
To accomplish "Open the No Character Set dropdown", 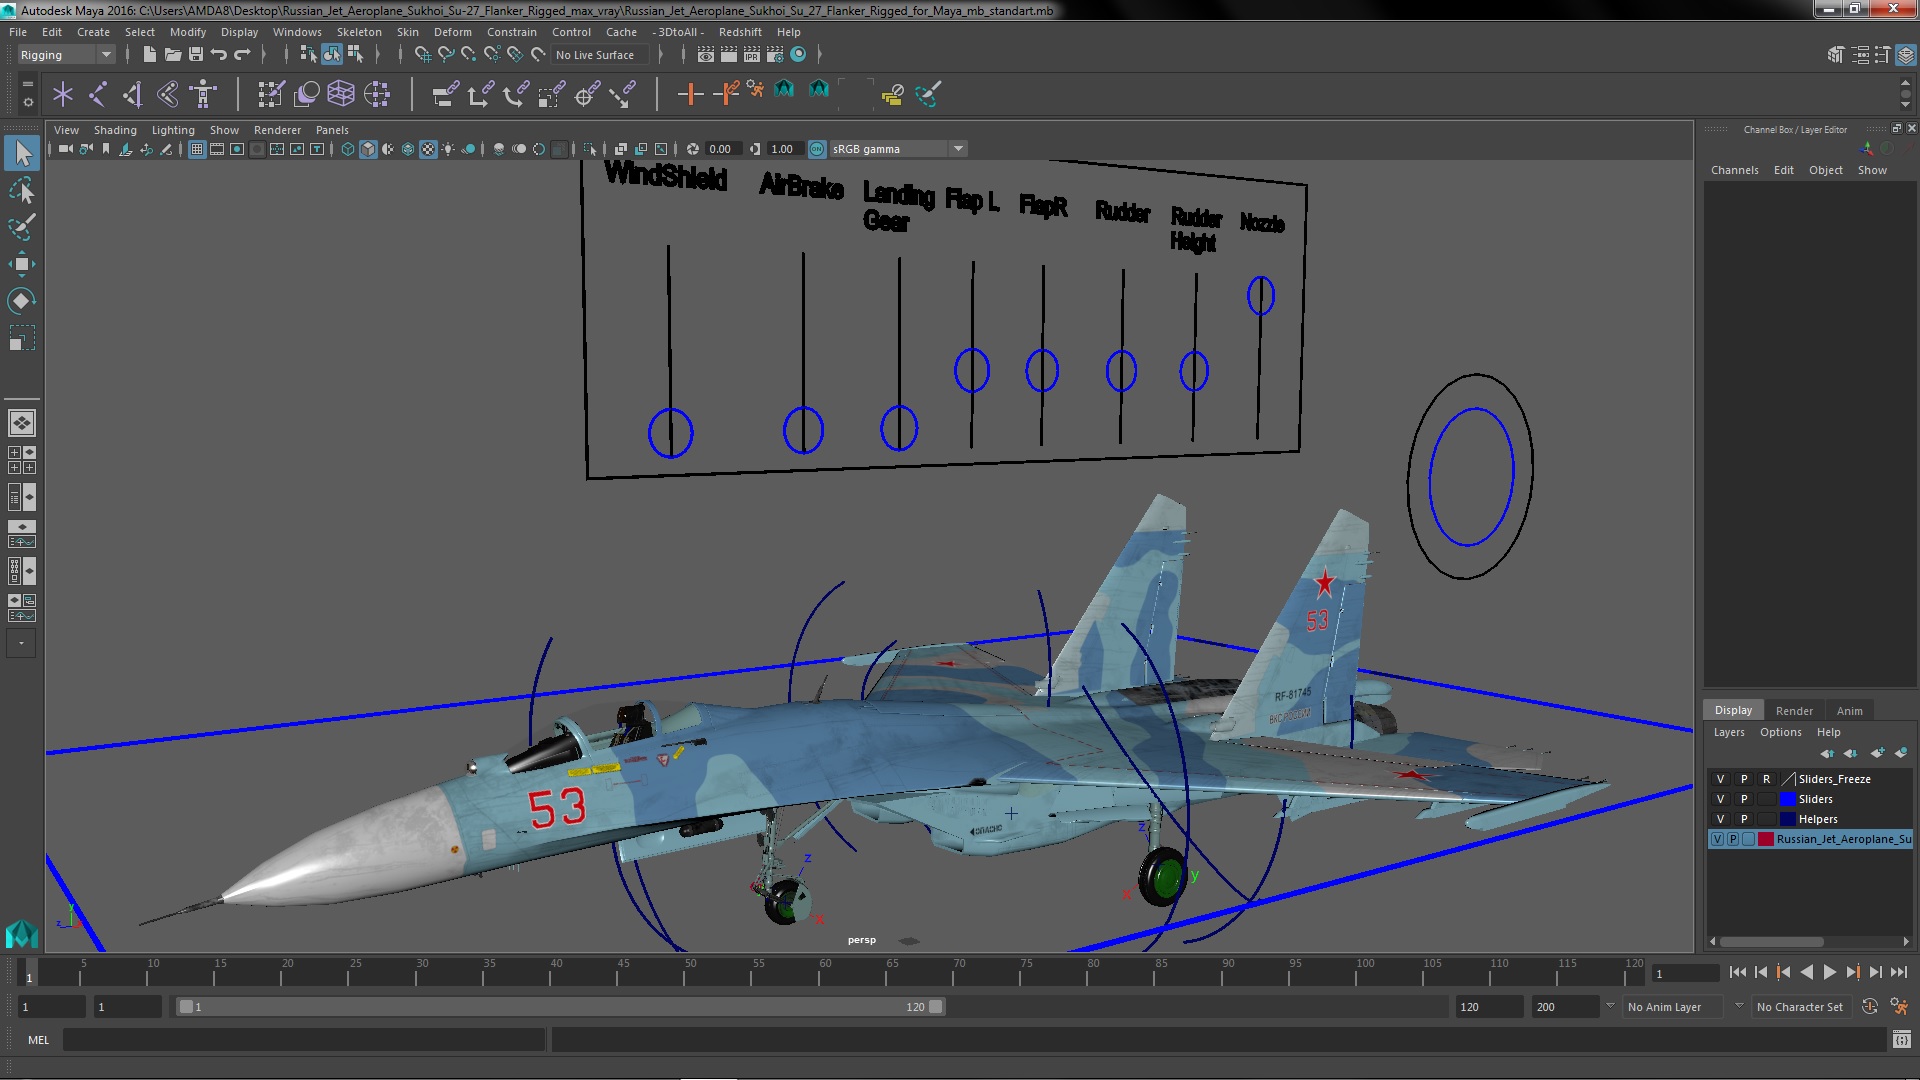I will [x=1804, y=1007].
